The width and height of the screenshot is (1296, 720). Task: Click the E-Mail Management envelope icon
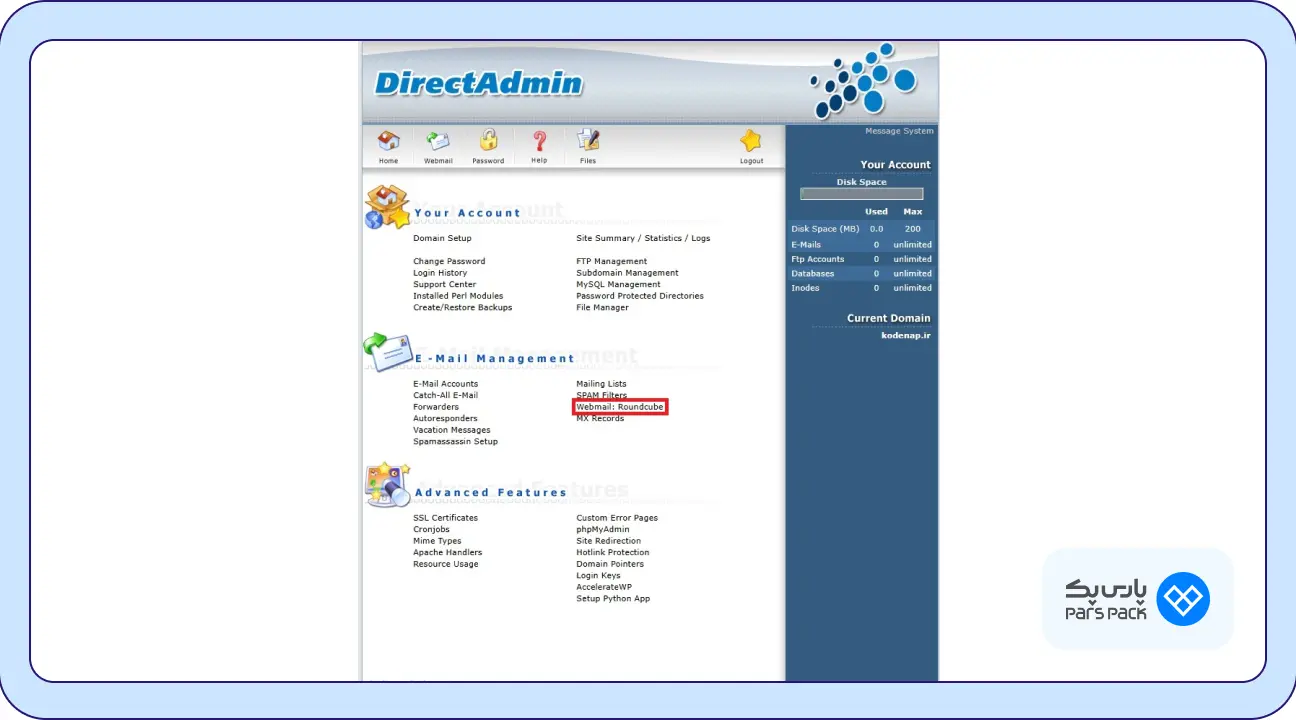388,351
